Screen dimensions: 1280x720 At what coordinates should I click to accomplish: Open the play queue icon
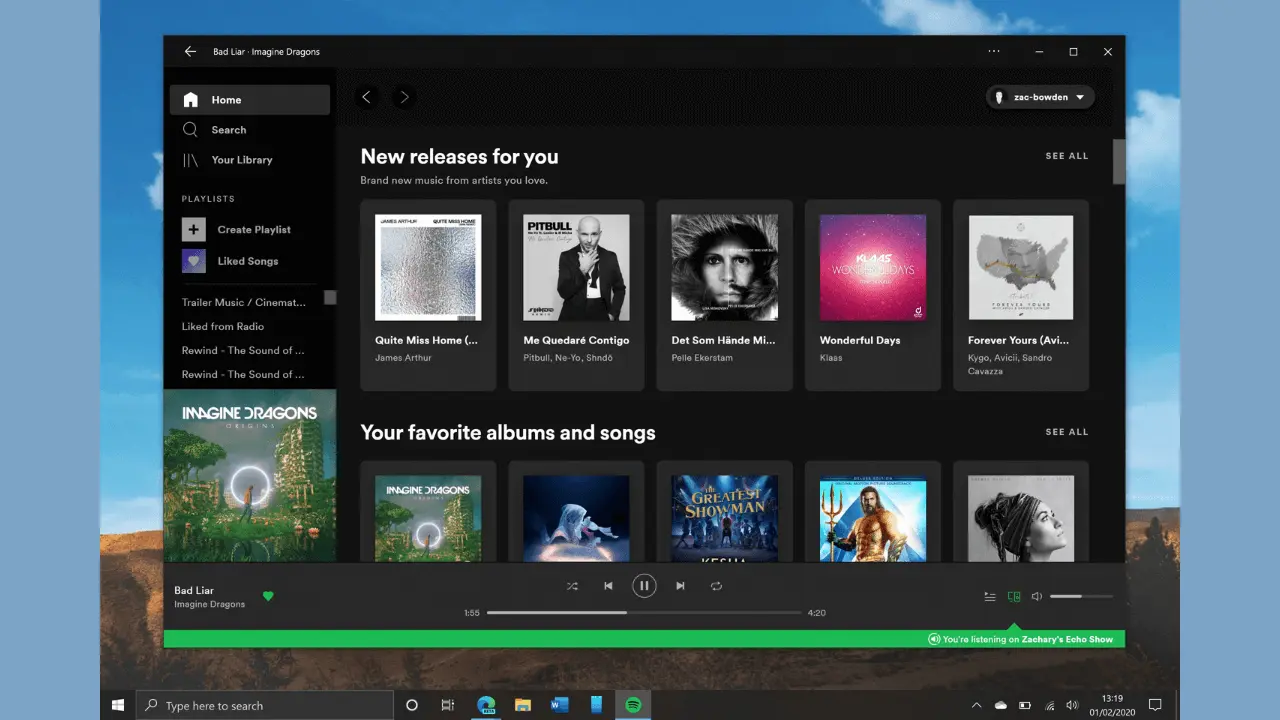click(x=990, y=596)
